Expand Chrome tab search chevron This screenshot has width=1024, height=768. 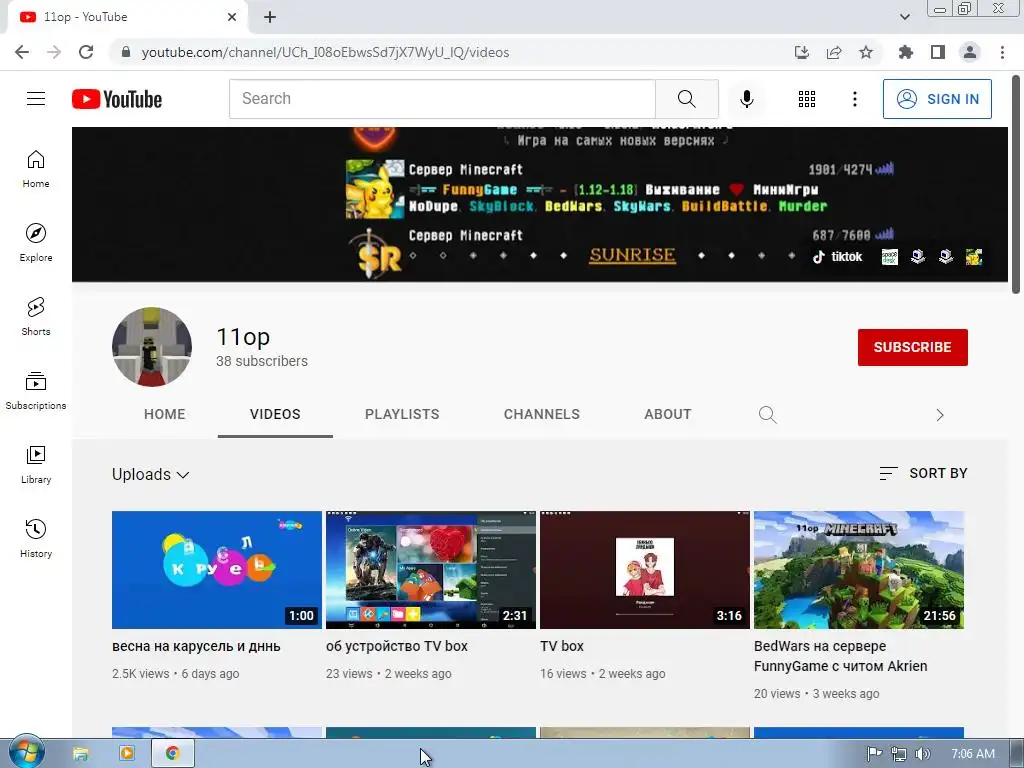tap(904, 17)
